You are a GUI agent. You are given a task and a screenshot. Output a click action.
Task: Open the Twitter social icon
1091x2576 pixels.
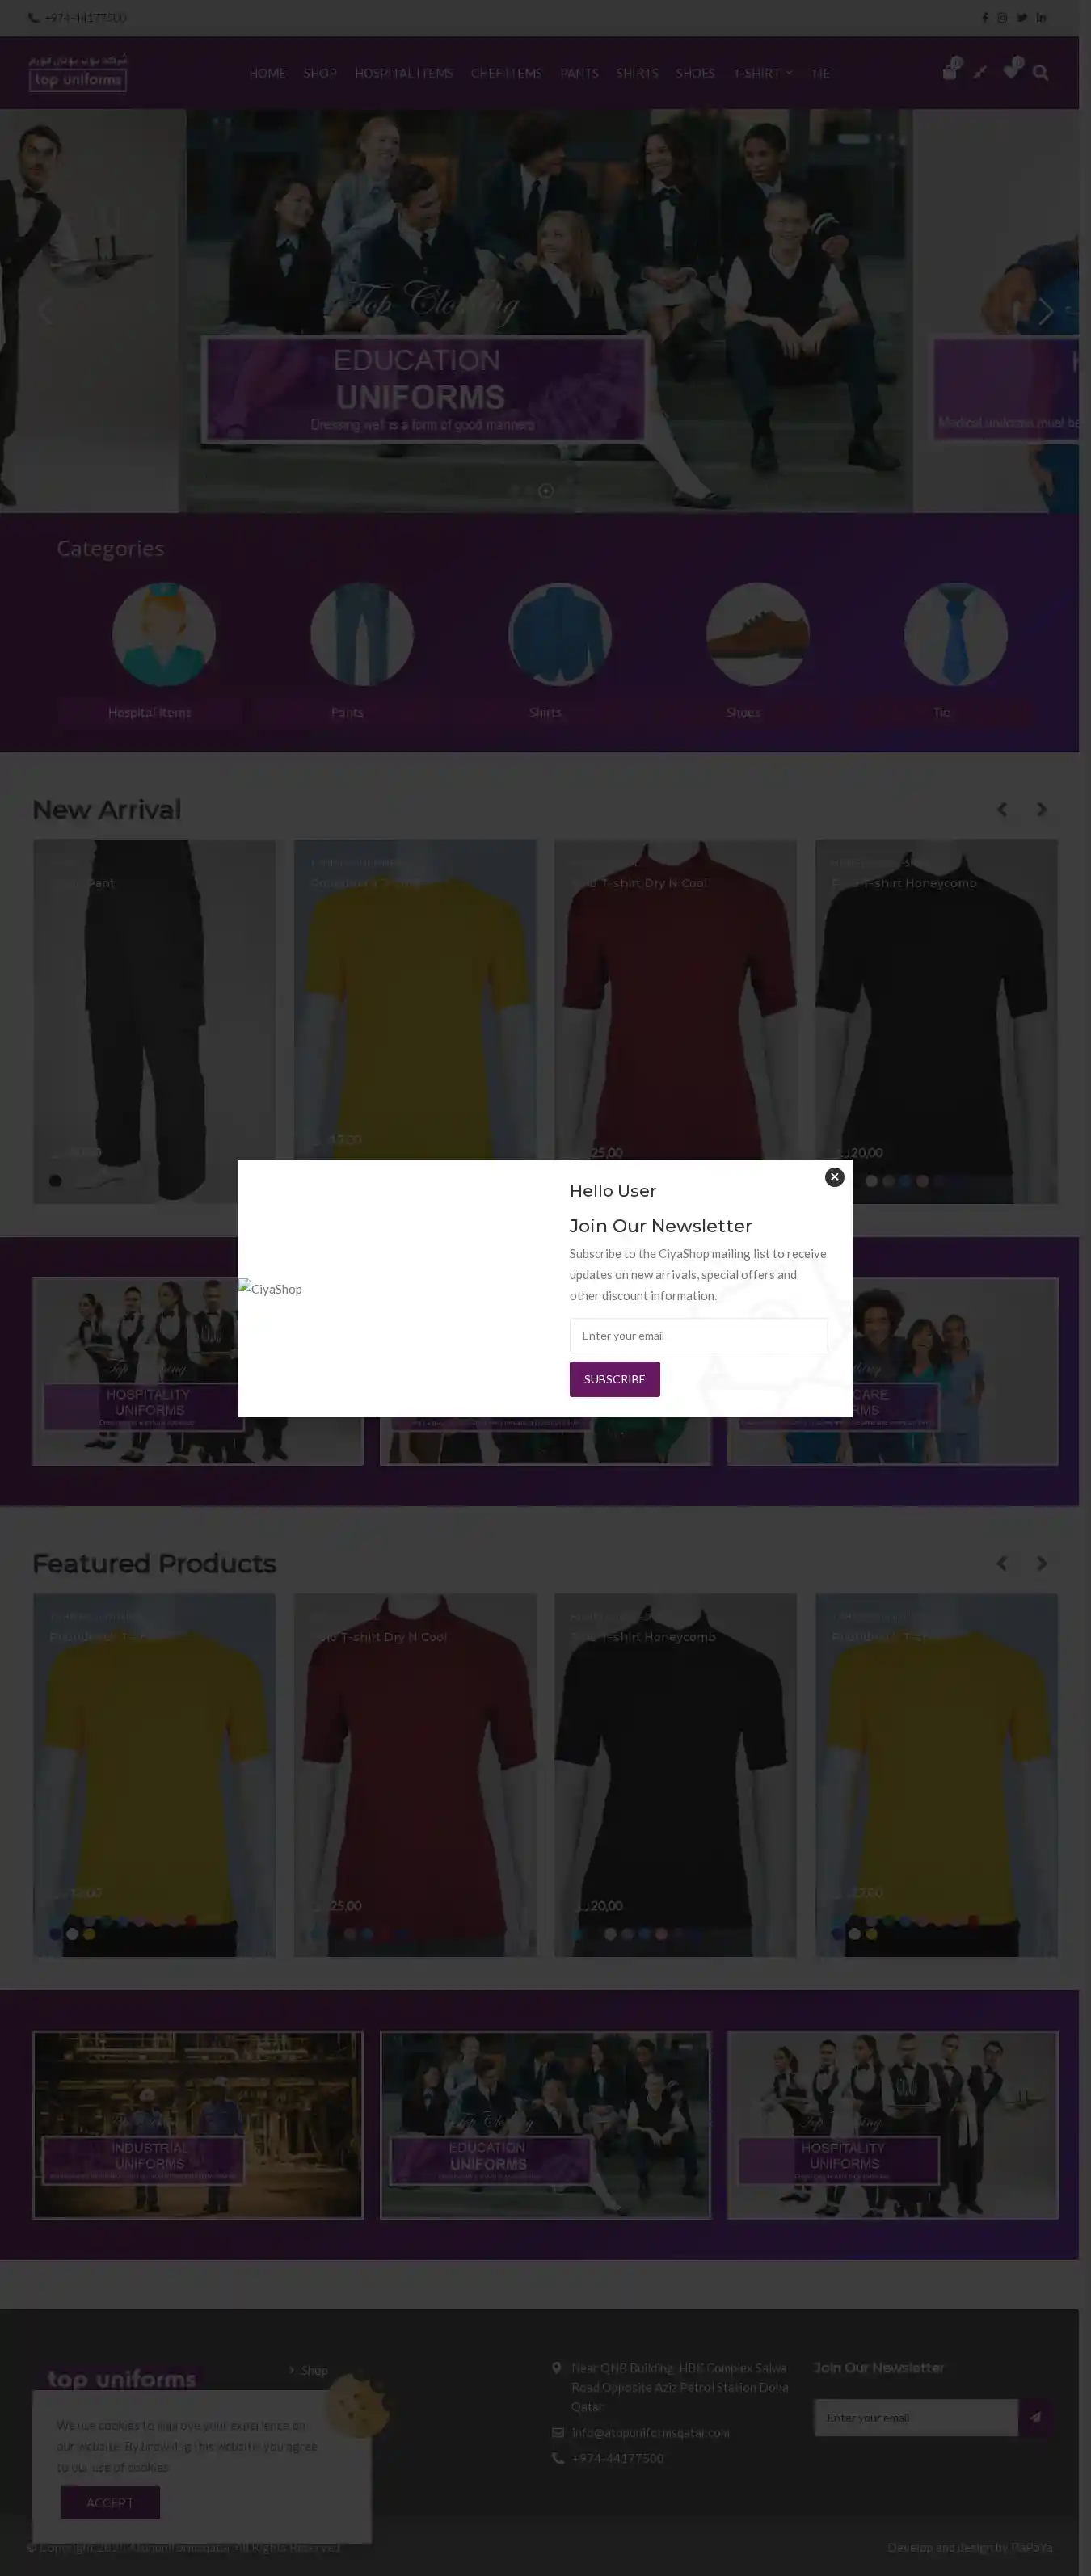[1022, 18]
